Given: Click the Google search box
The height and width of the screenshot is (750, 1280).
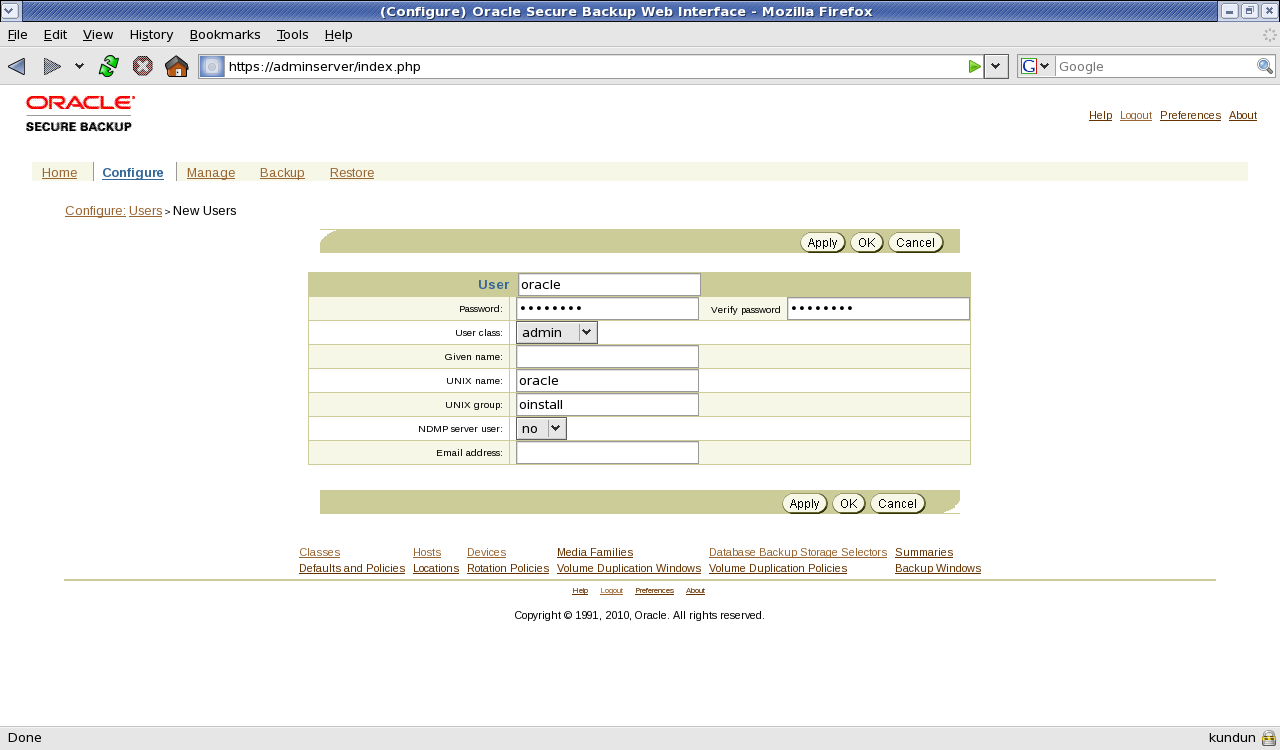Looking at the screenshot, I should click(1155, 67).
